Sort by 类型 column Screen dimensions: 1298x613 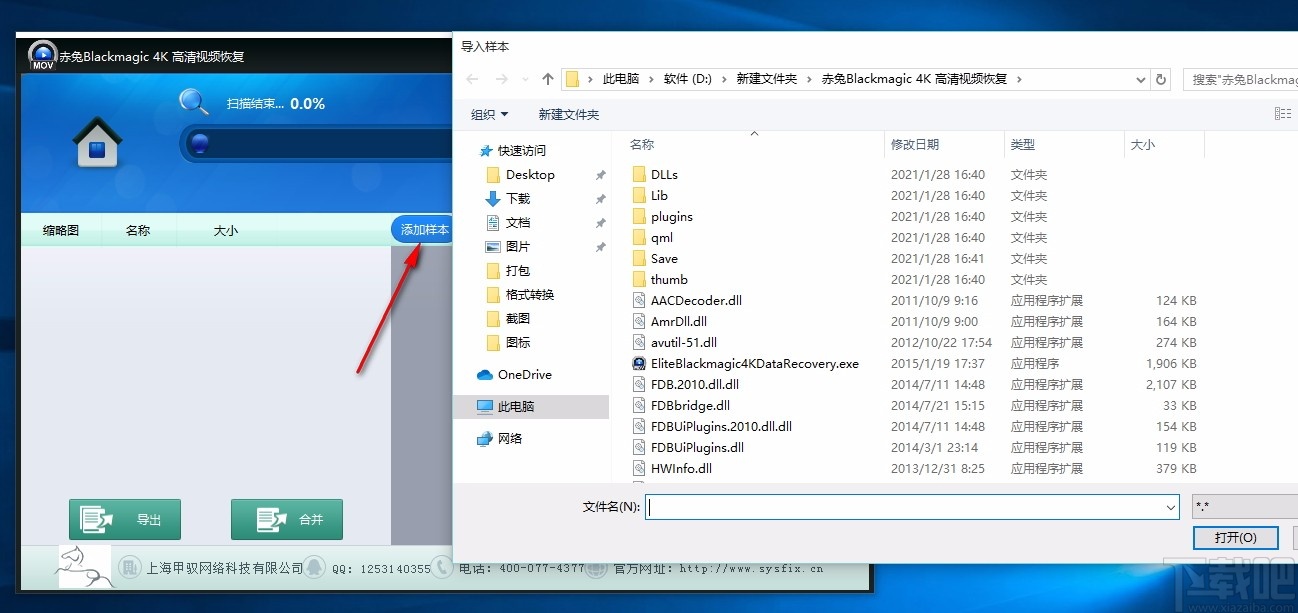1022,145
